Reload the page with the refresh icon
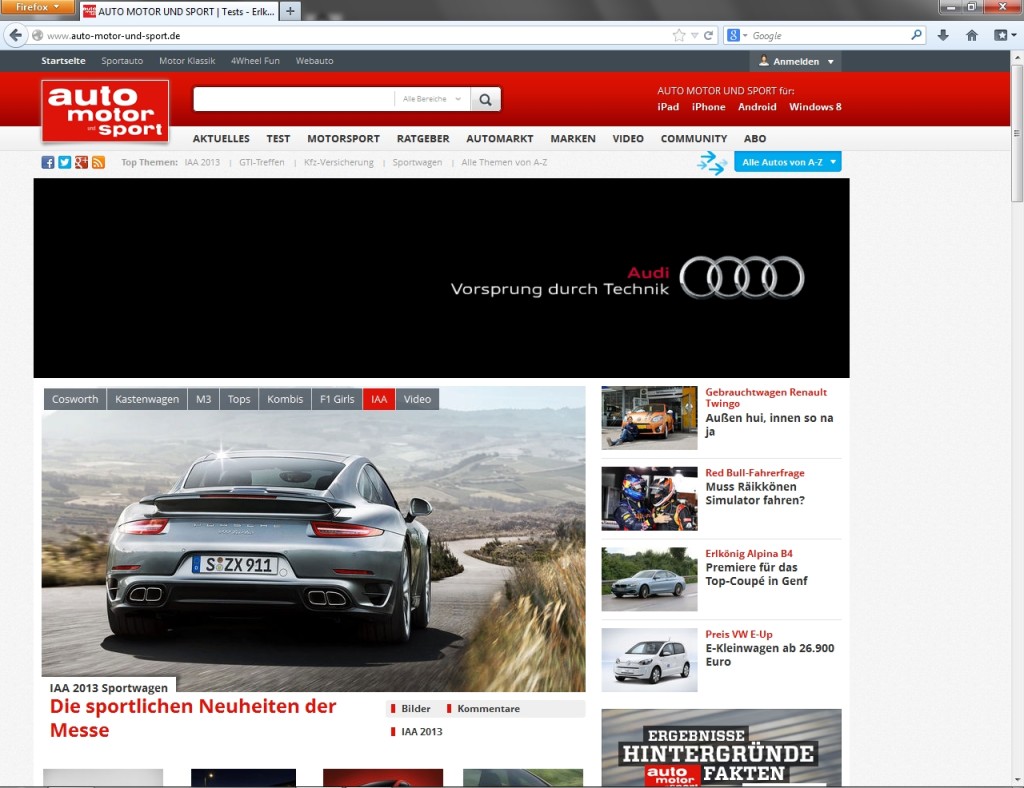Image resolution: width=1024 pixels, height=788 pixels. tap(708, 35)
